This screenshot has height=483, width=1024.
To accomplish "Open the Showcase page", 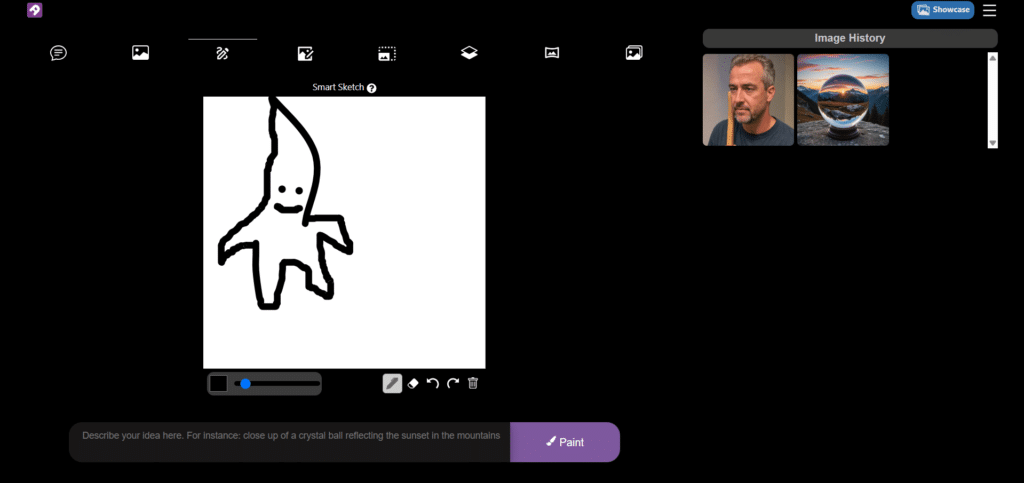I will click(942, 10).
